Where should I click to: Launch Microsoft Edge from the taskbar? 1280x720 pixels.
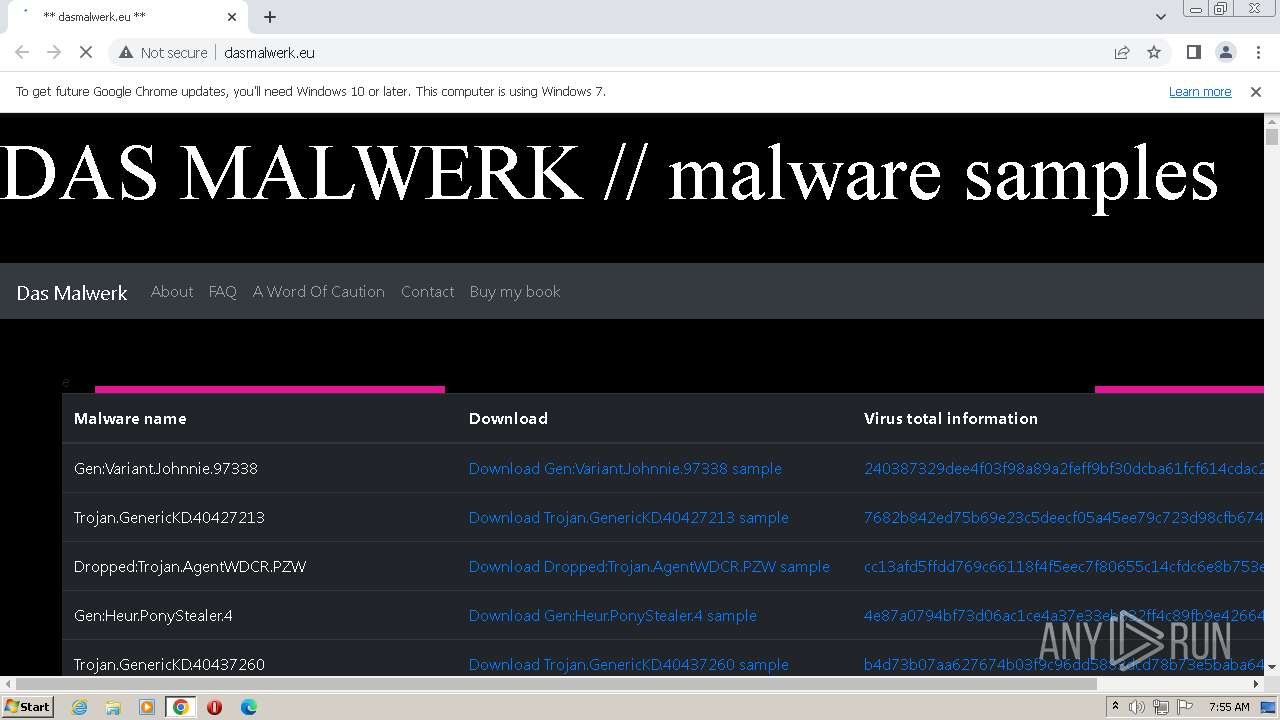pos(248,707)
